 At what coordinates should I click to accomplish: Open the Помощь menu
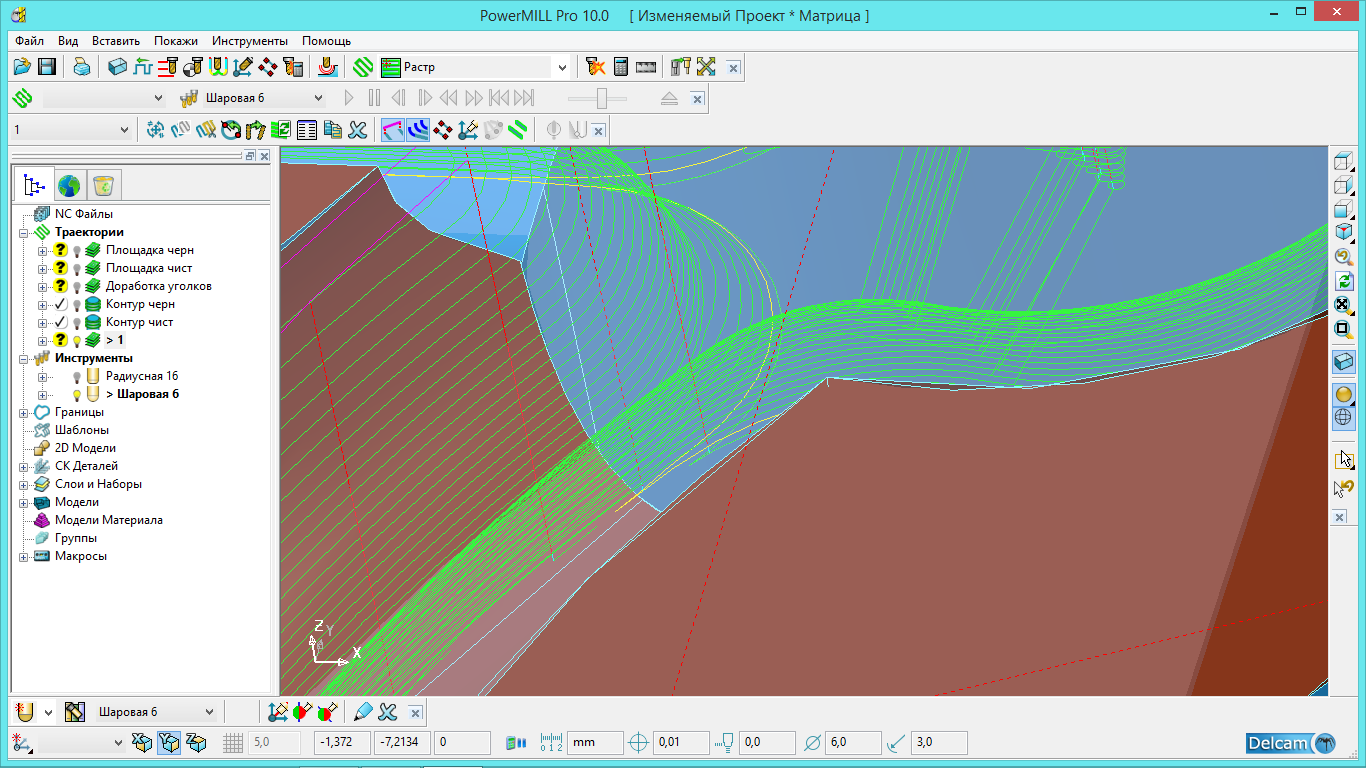[x=326, y=41]
